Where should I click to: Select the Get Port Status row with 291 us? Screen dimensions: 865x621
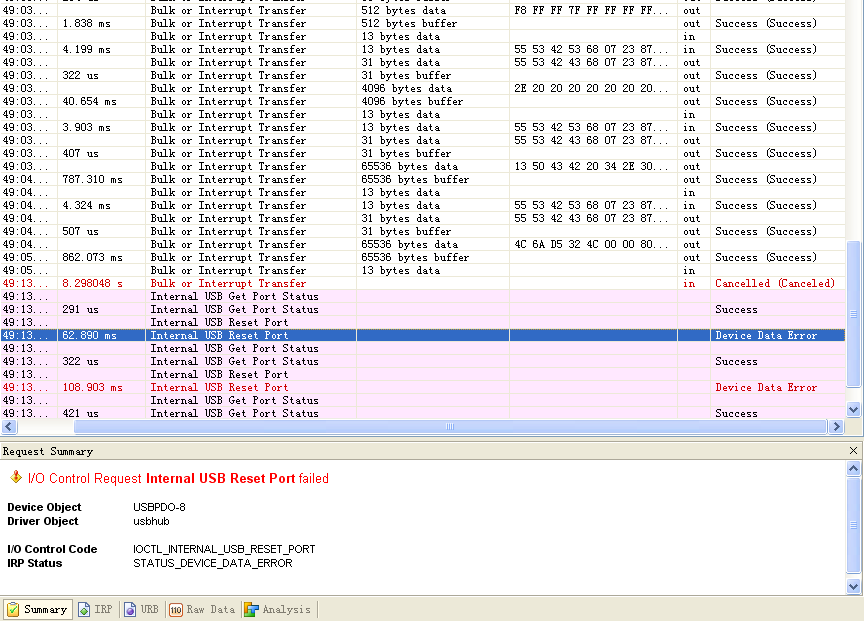pyautogui.click(x=423, y=309)
